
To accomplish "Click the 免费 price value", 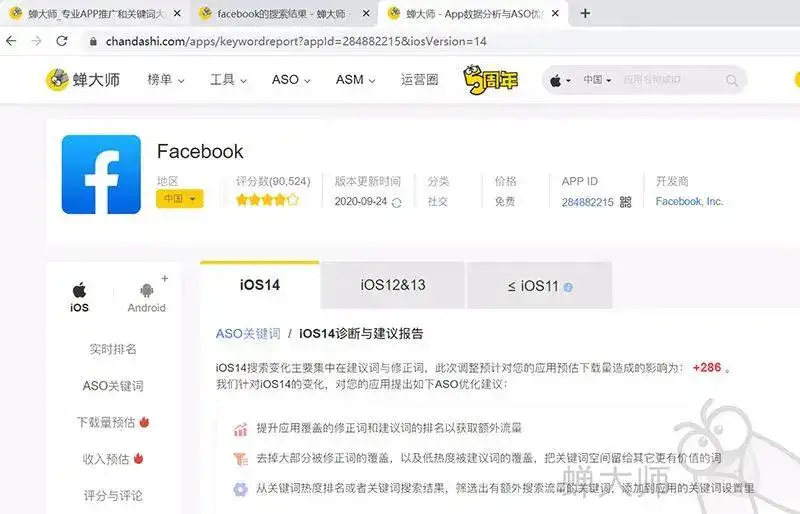I will point(505,202).
